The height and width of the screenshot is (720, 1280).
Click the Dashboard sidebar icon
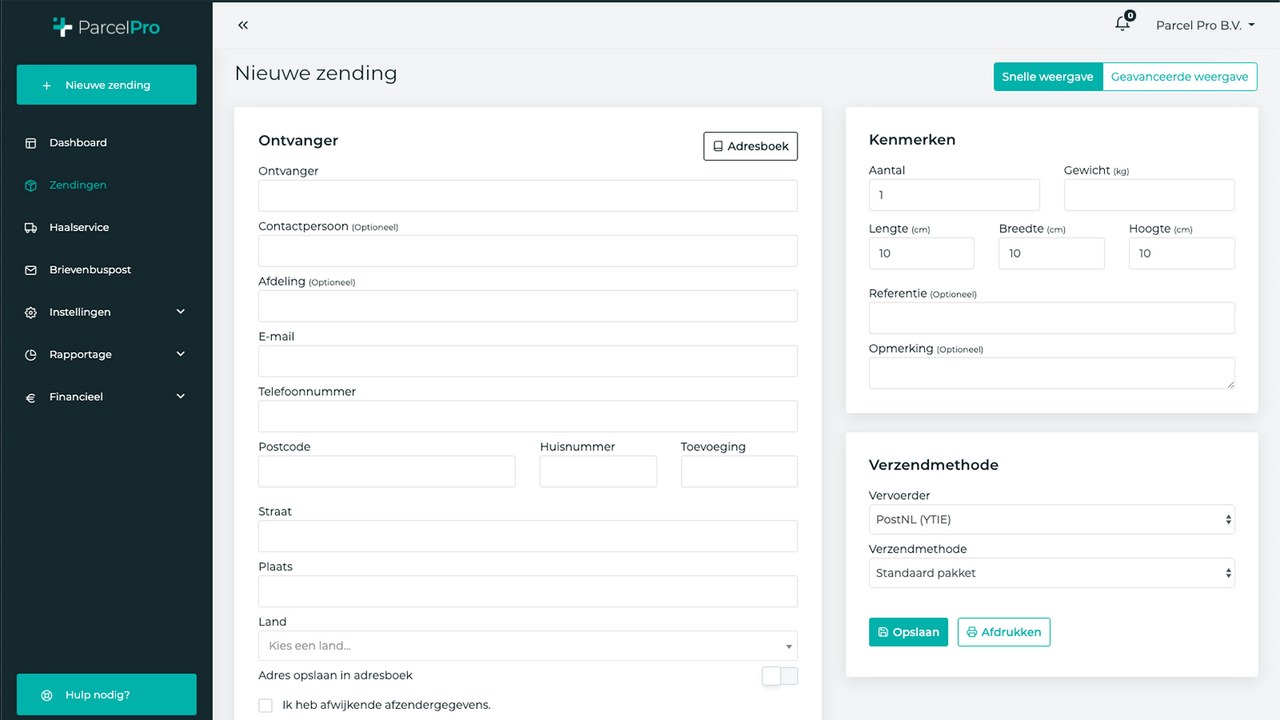point(31,143)
